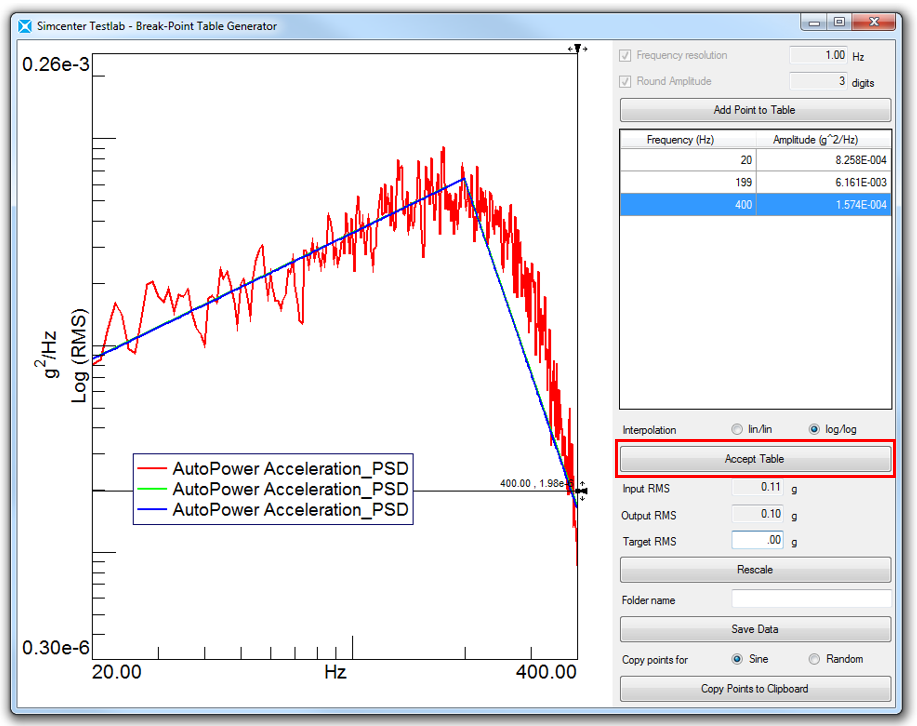The width and height of the screenshot is (917, 726).
Task: Toggle the Frequency resolution checkbox
Action: 626,56
